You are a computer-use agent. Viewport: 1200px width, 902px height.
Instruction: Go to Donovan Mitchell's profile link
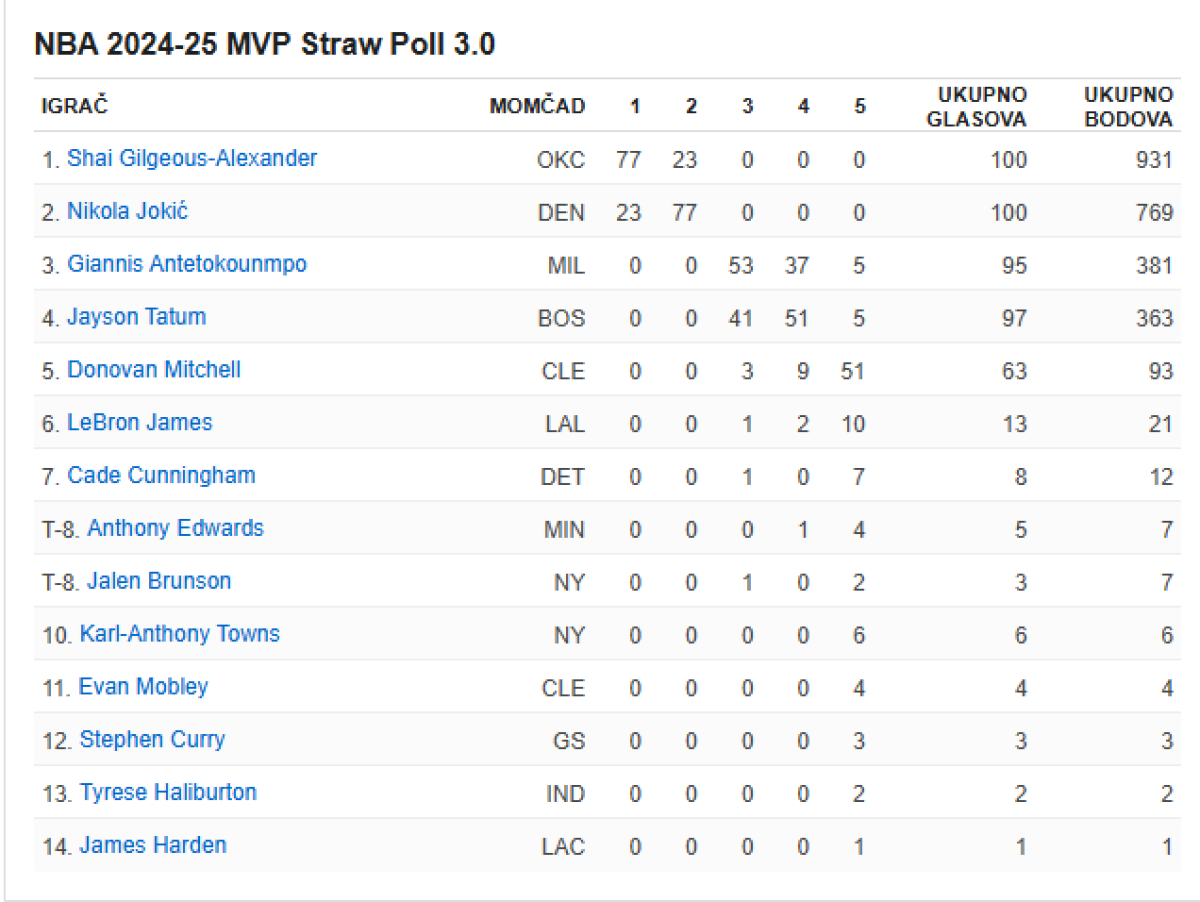click(154, 370)
